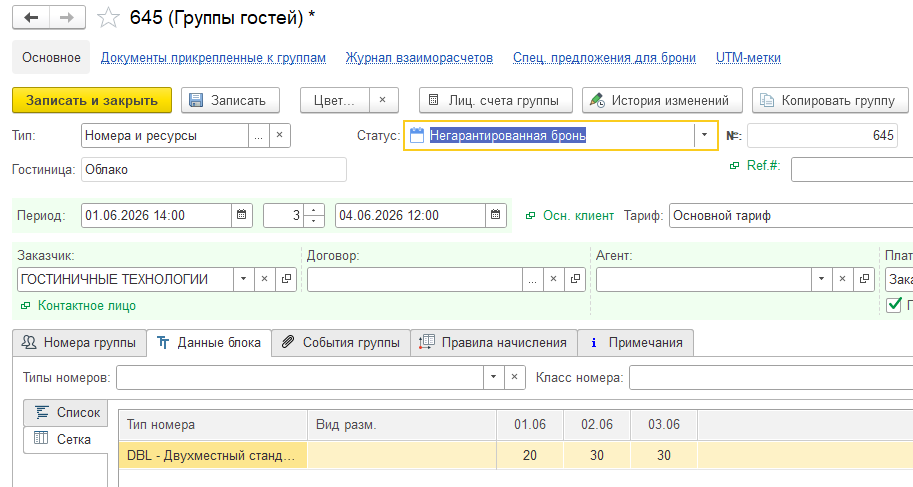Open Лиц. счета группы

coord(496,100)
